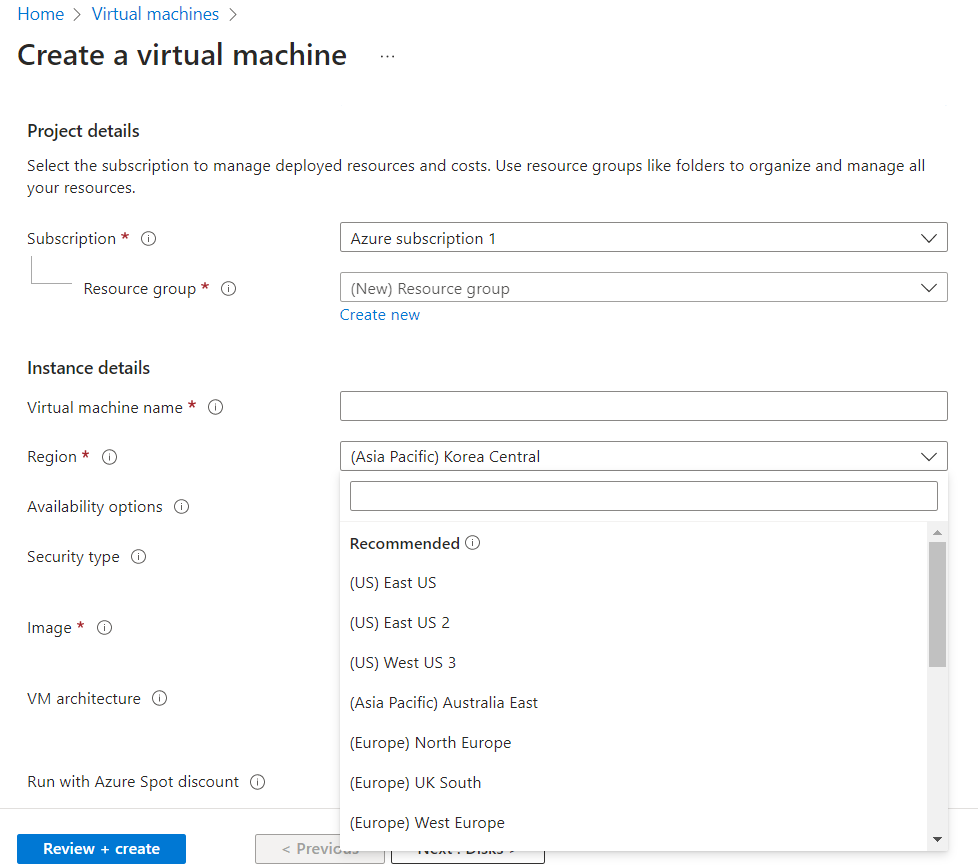
Task: Open the Region info icon
Action: [x=109, y=457]
